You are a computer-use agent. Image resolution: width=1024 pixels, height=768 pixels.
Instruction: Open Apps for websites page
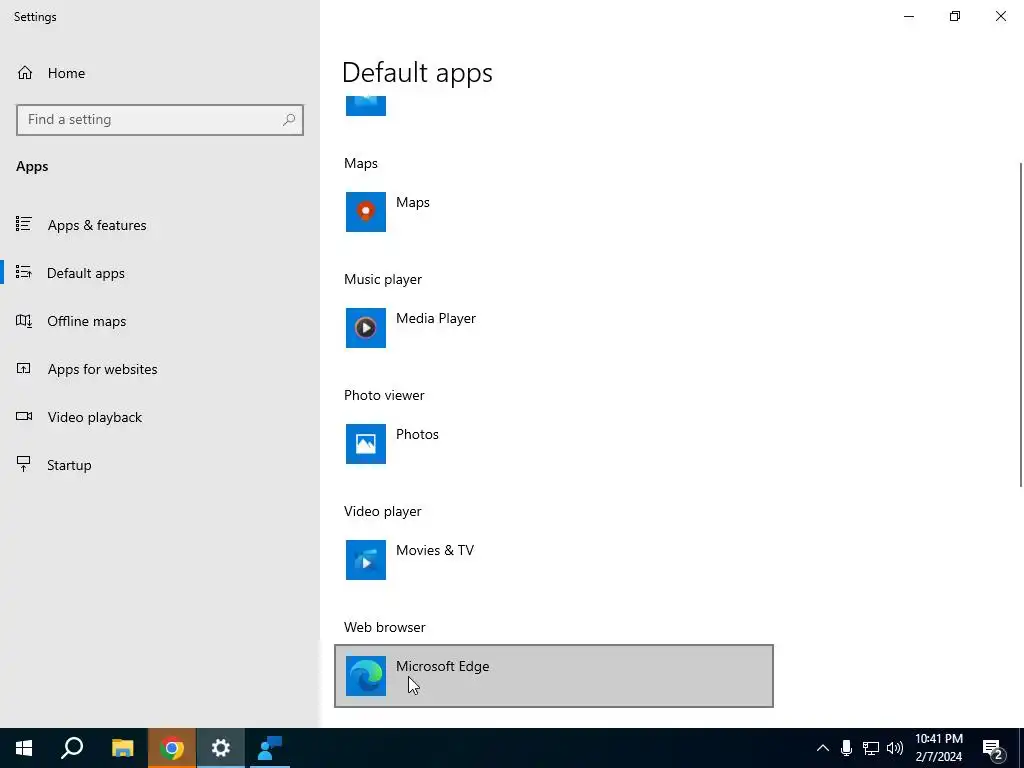coord(102,369)
